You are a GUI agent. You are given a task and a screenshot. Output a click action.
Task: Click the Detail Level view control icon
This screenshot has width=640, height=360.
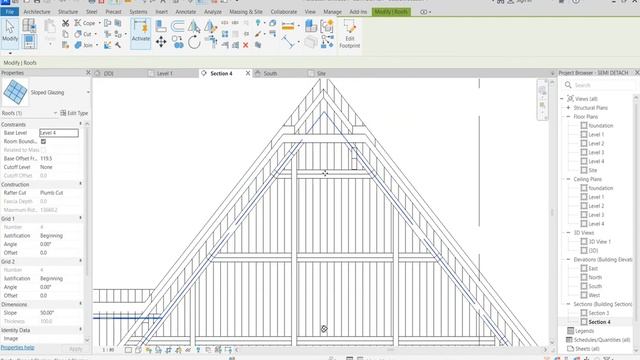tap(128, 350)
